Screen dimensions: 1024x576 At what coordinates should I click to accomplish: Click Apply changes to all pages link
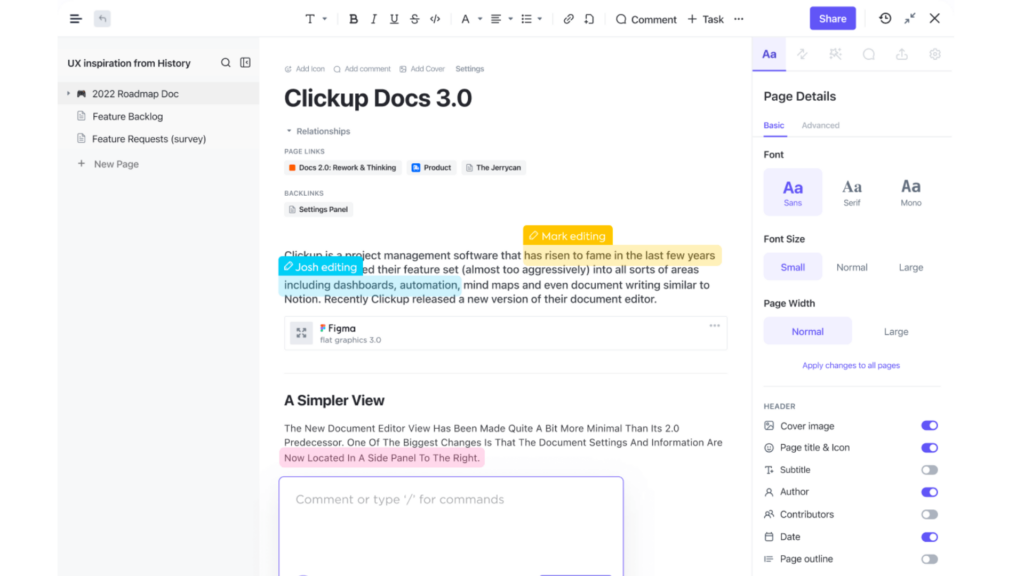click(x=851, y=366)
